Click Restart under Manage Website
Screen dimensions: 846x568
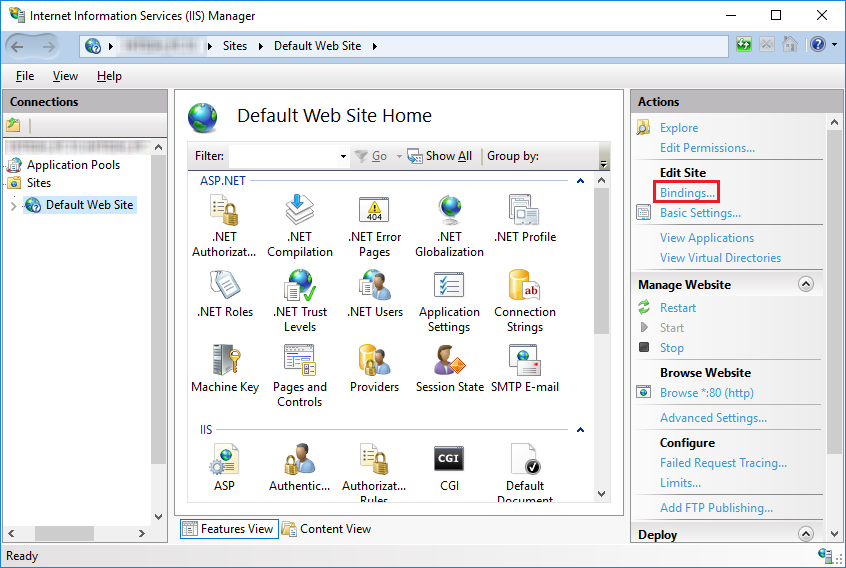point(678,308)
